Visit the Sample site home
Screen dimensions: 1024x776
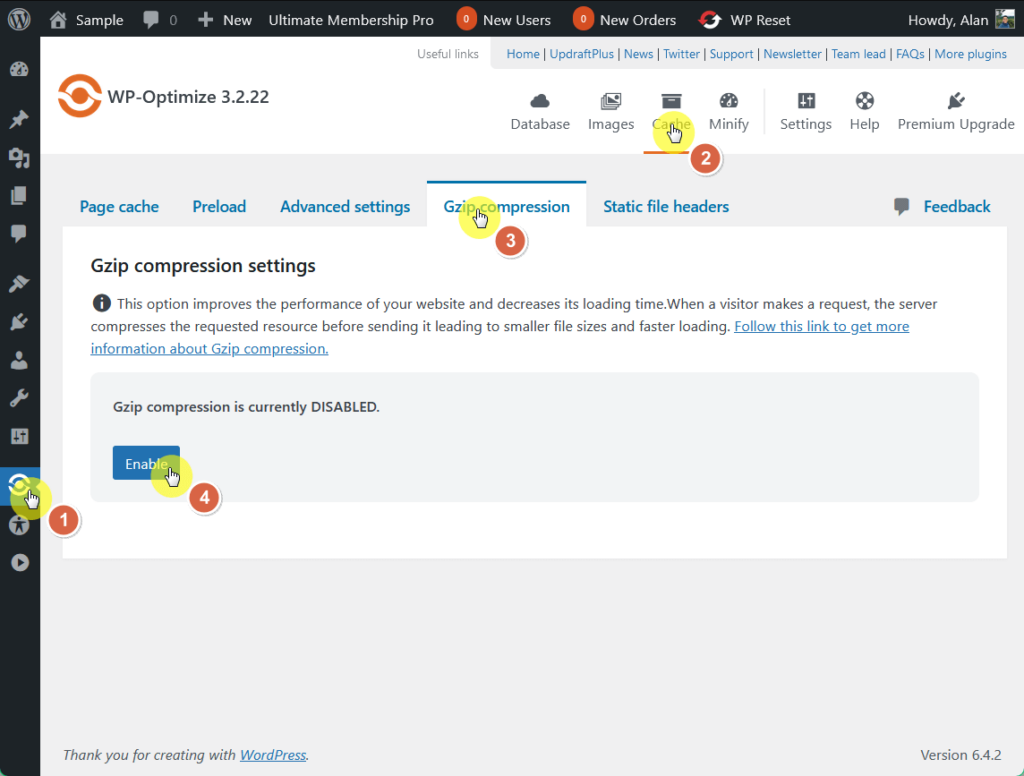click(86, 20)
